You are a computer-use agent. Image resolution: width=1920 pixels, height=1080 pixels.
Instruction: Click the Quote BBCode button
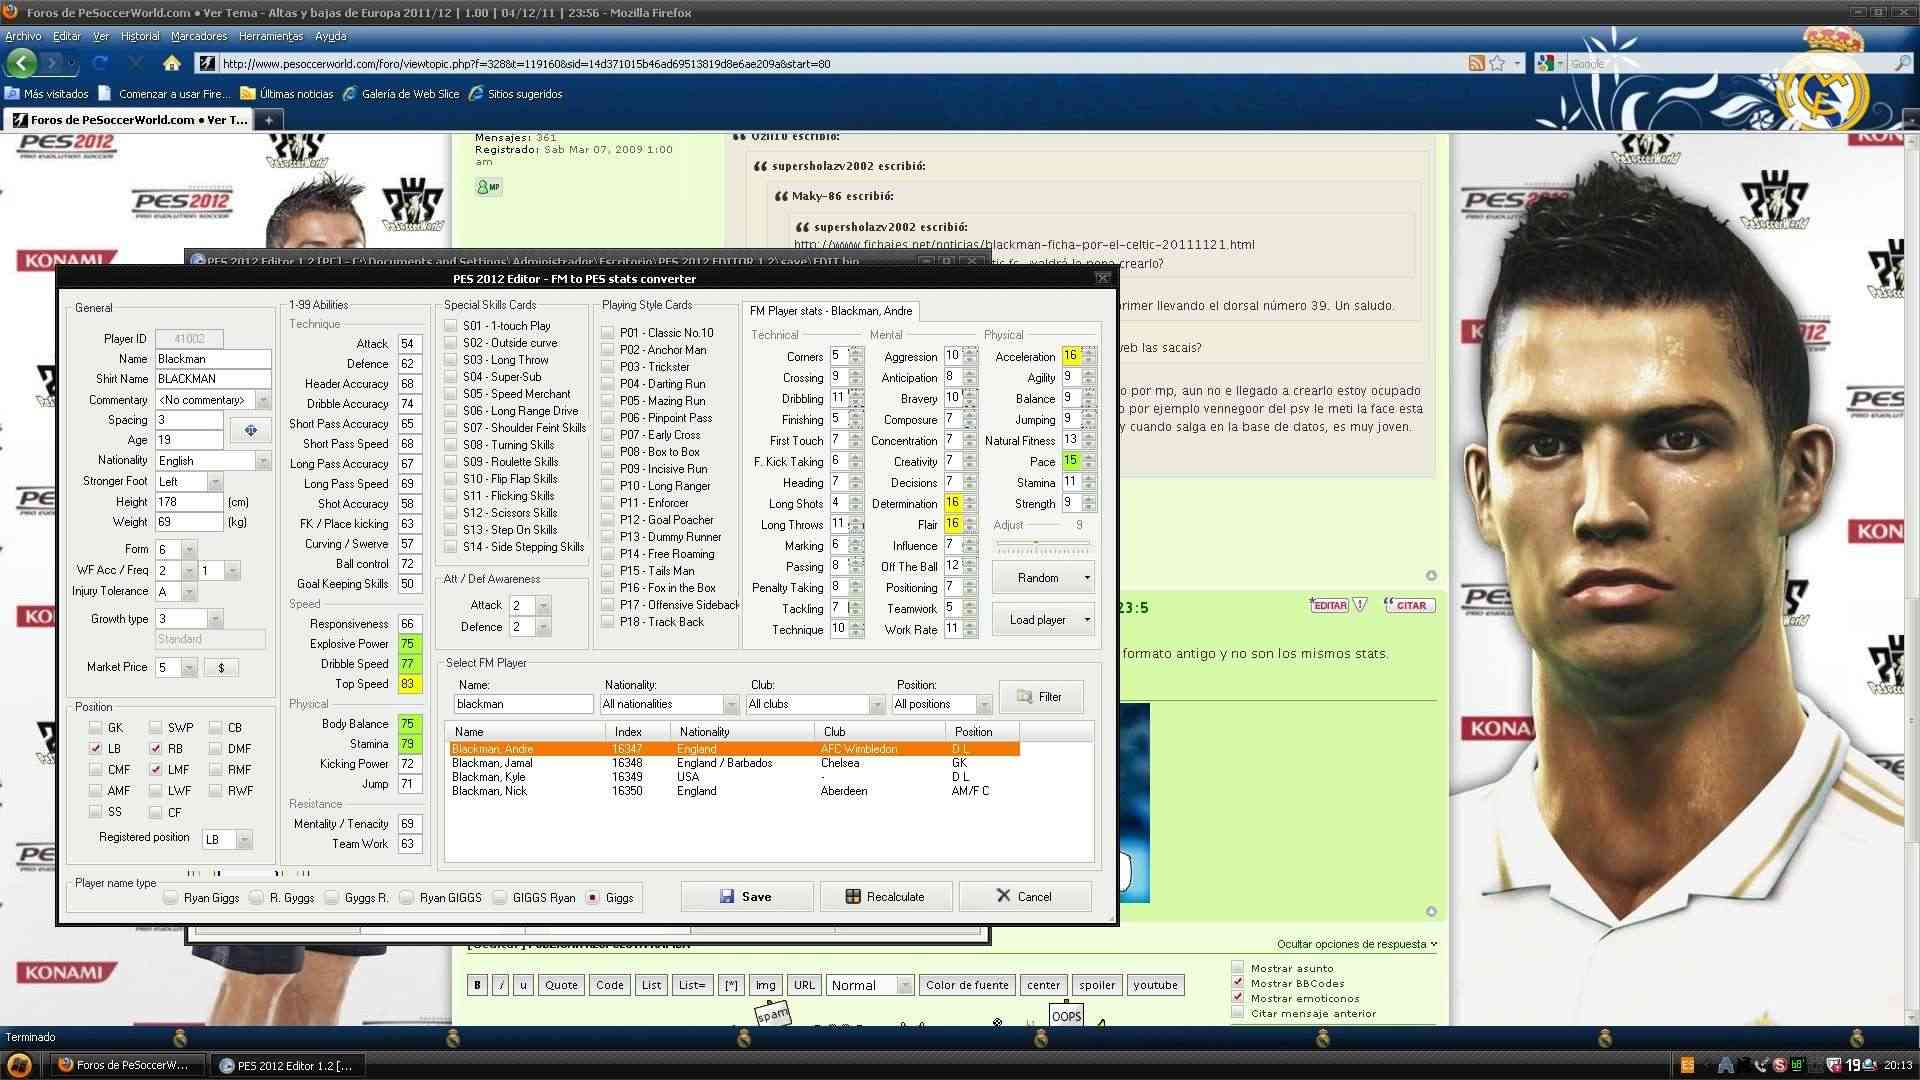(x=561, y=986)
